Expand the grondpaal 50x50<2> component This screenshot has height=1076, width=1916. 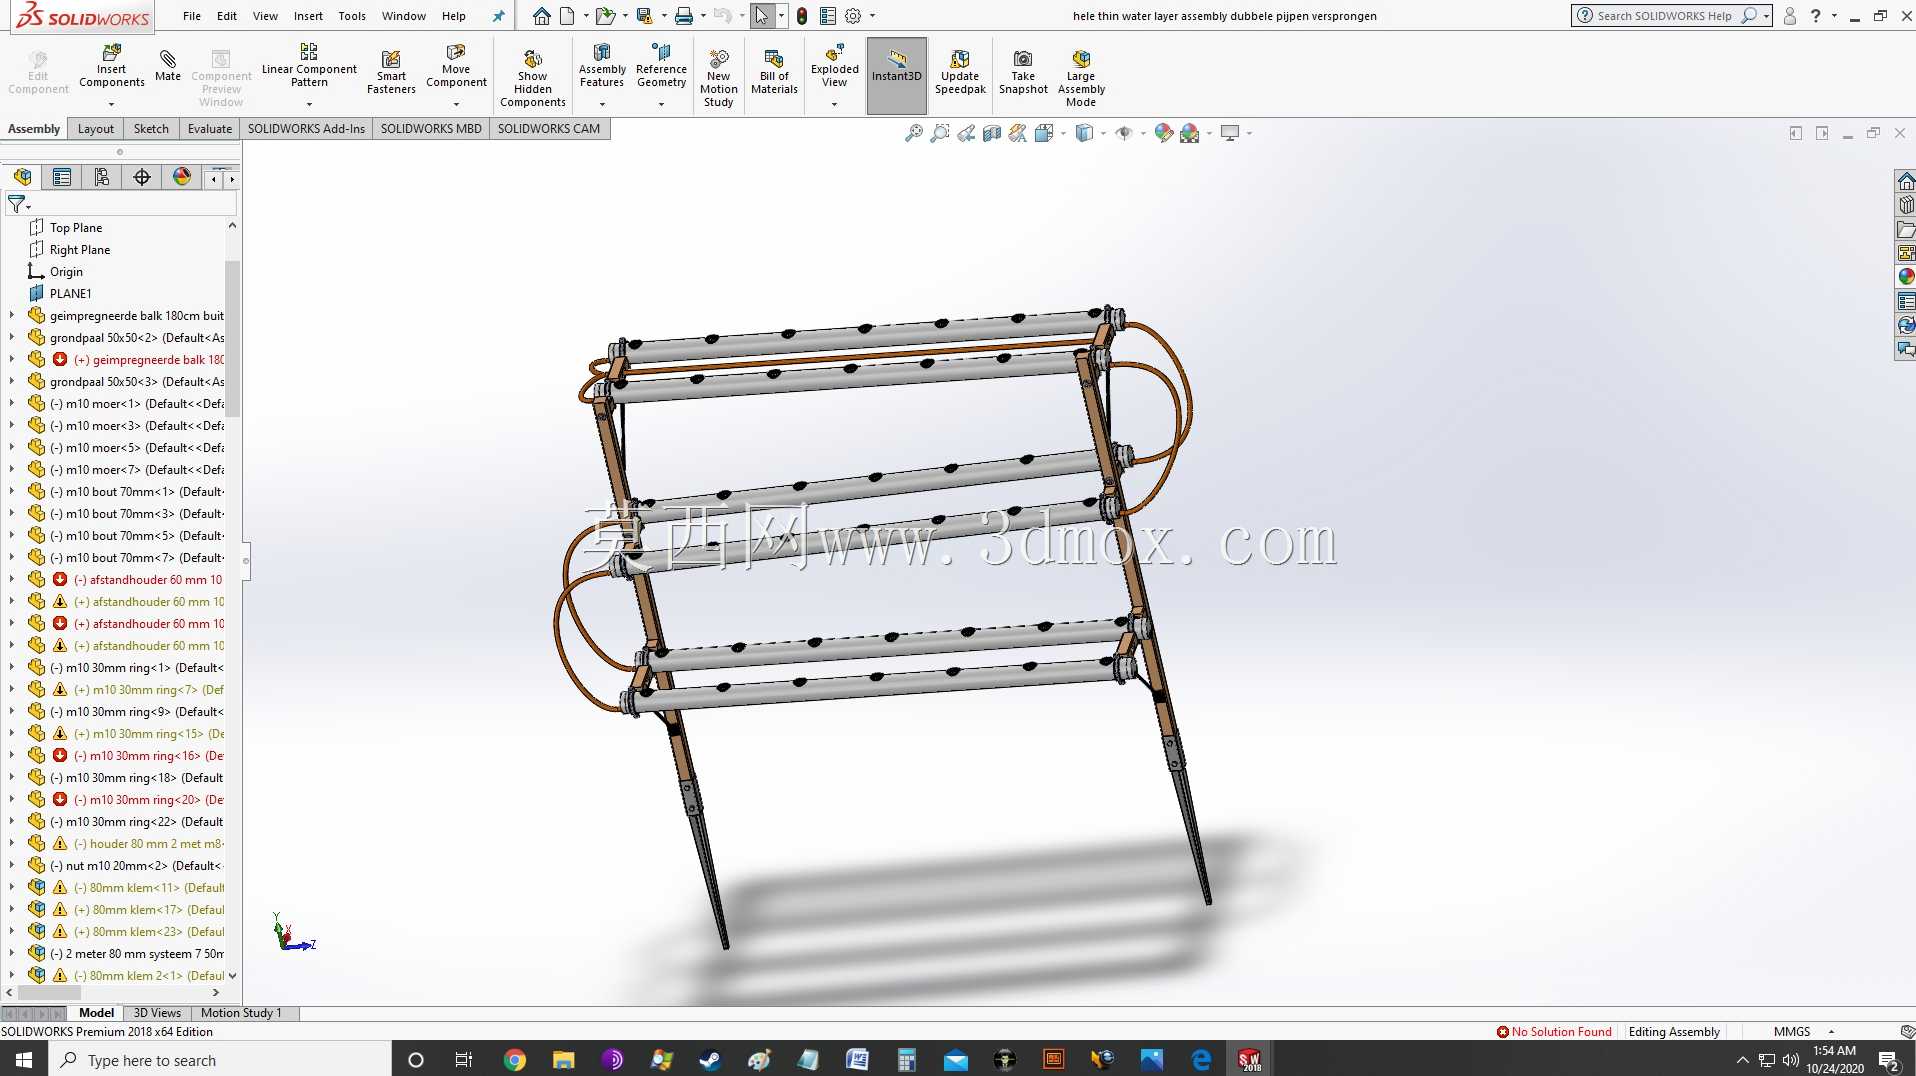[12, 338]
